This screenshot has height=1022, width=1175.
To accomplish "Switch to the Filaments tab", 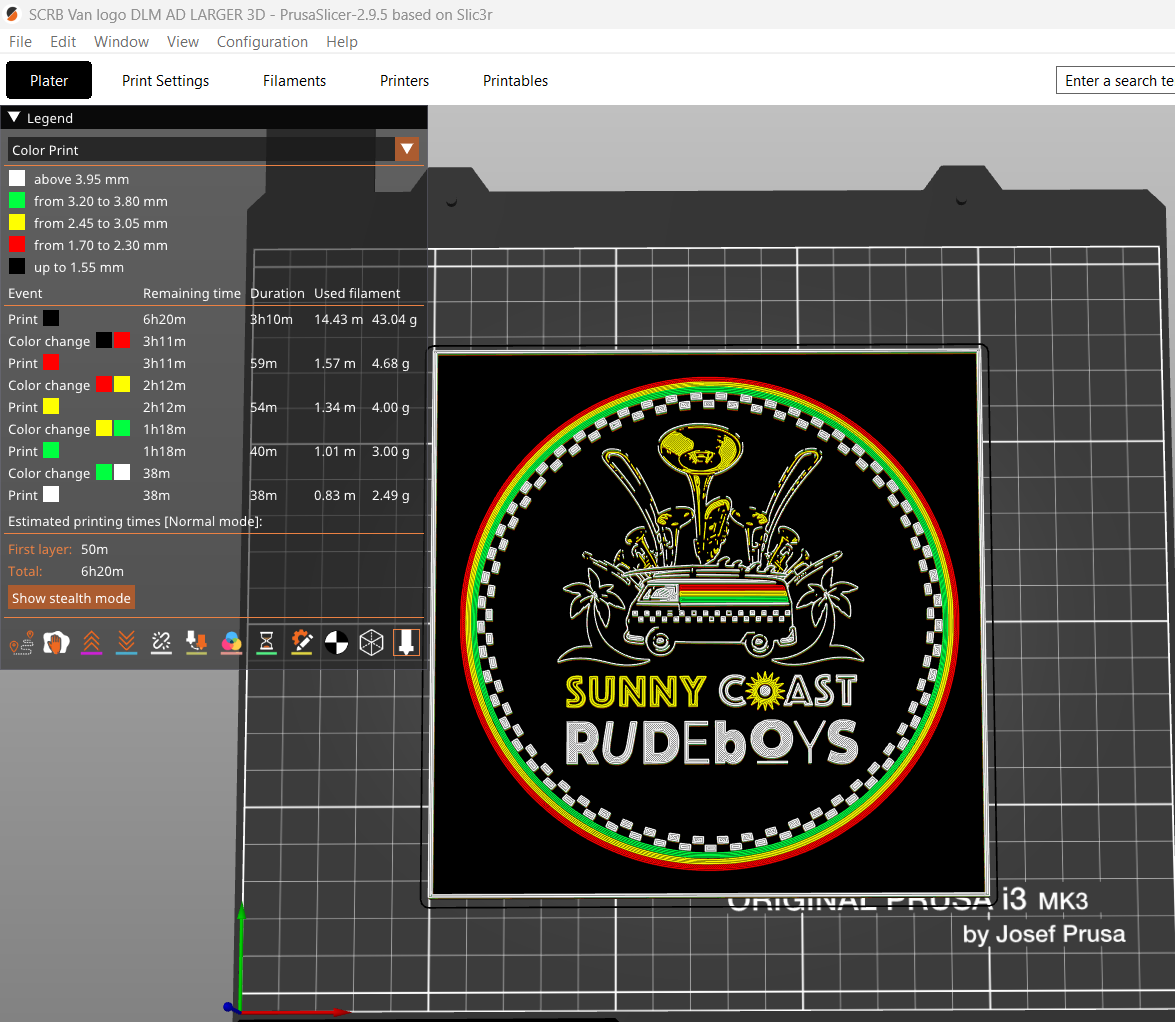I will coord(294,80).
